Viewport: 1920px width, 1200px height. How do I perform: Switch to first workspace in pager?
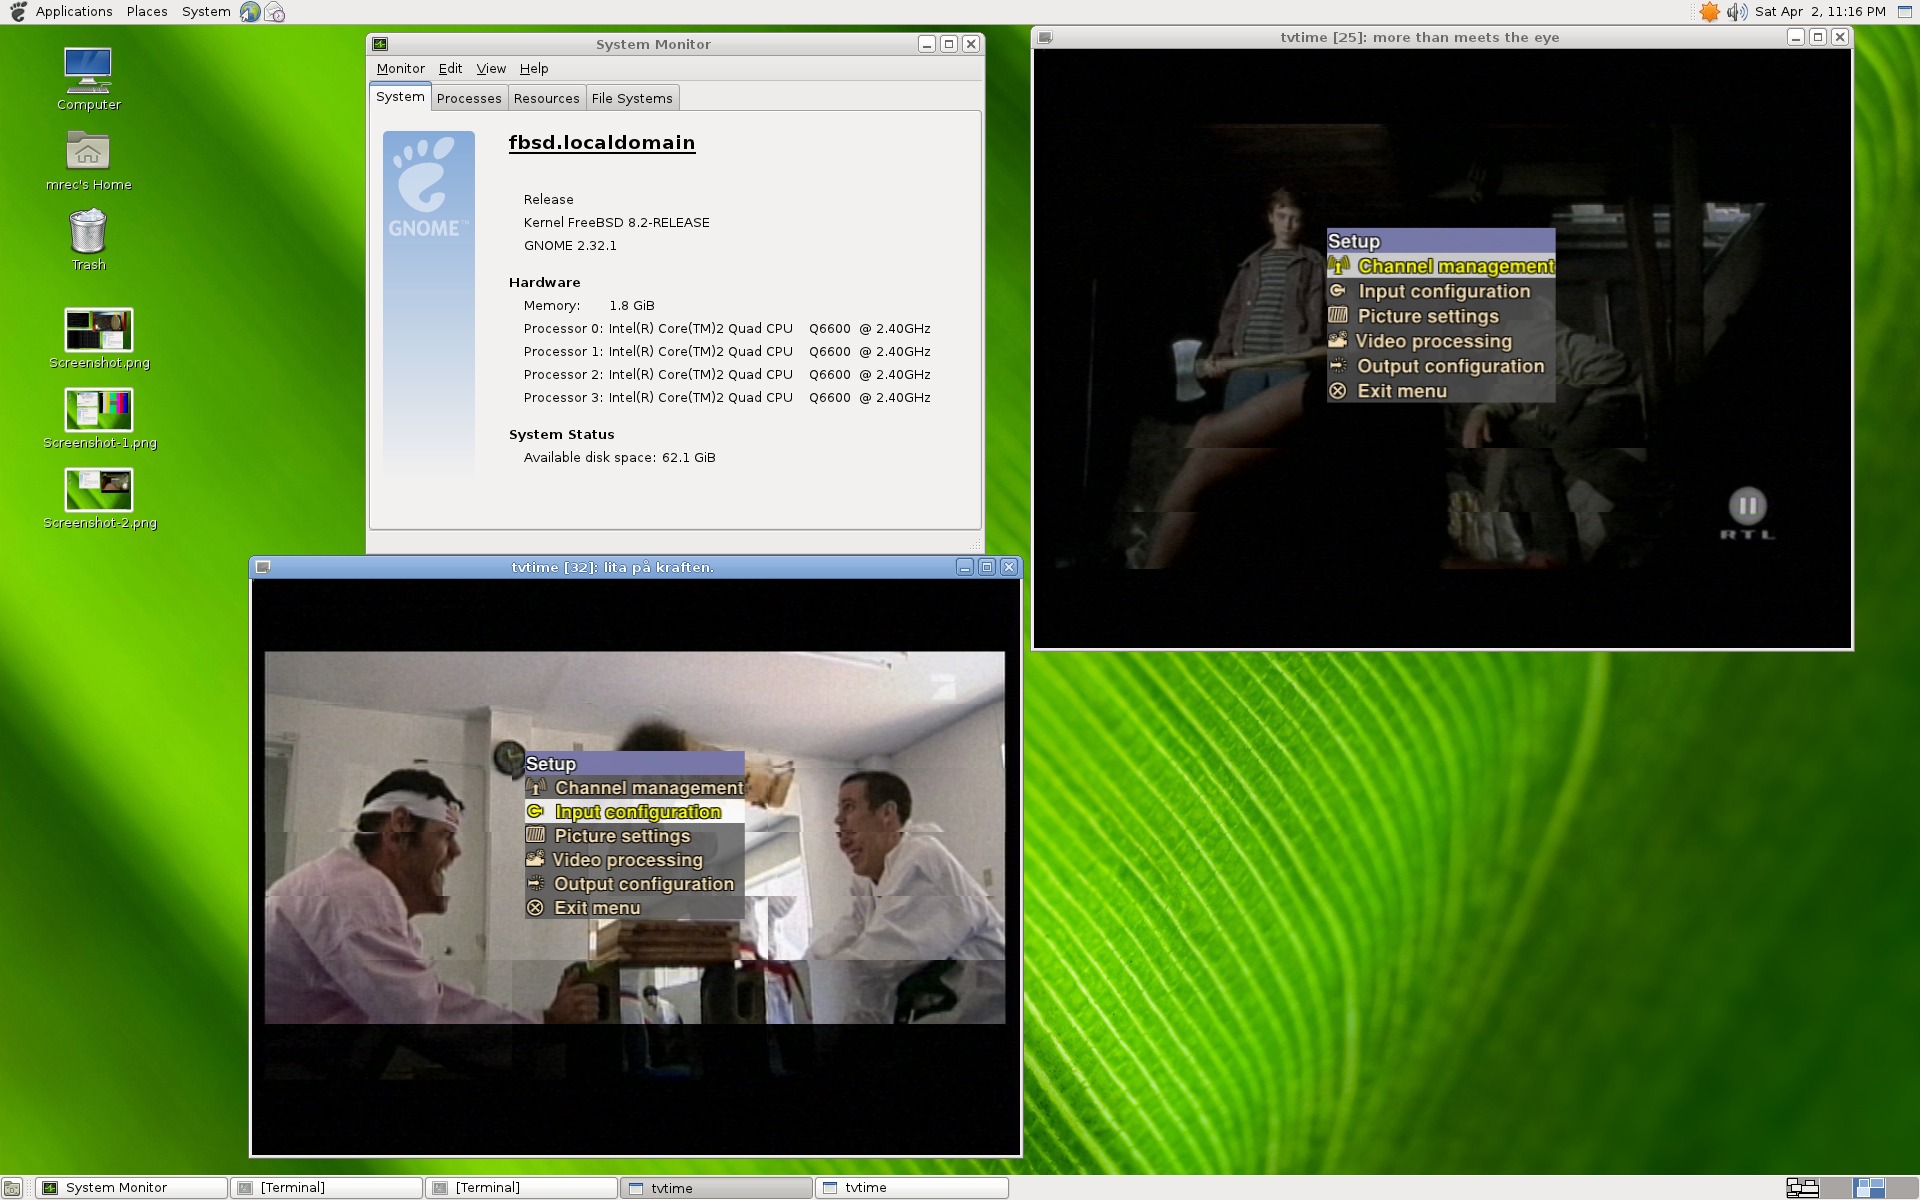click(1802, 1188)
